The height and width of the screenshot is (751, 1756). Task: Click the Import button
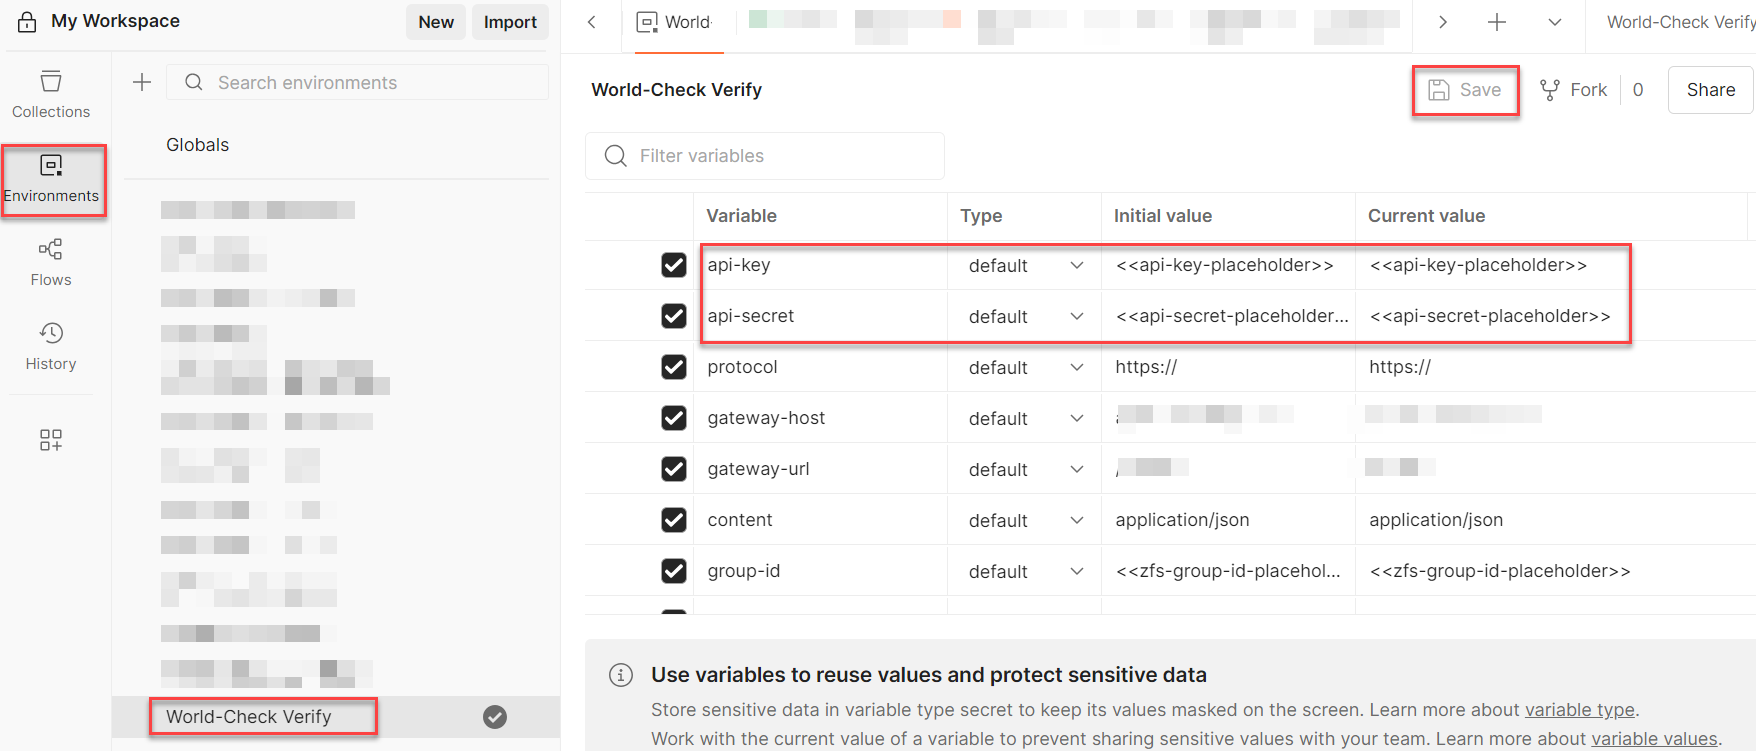coord(510,22)
